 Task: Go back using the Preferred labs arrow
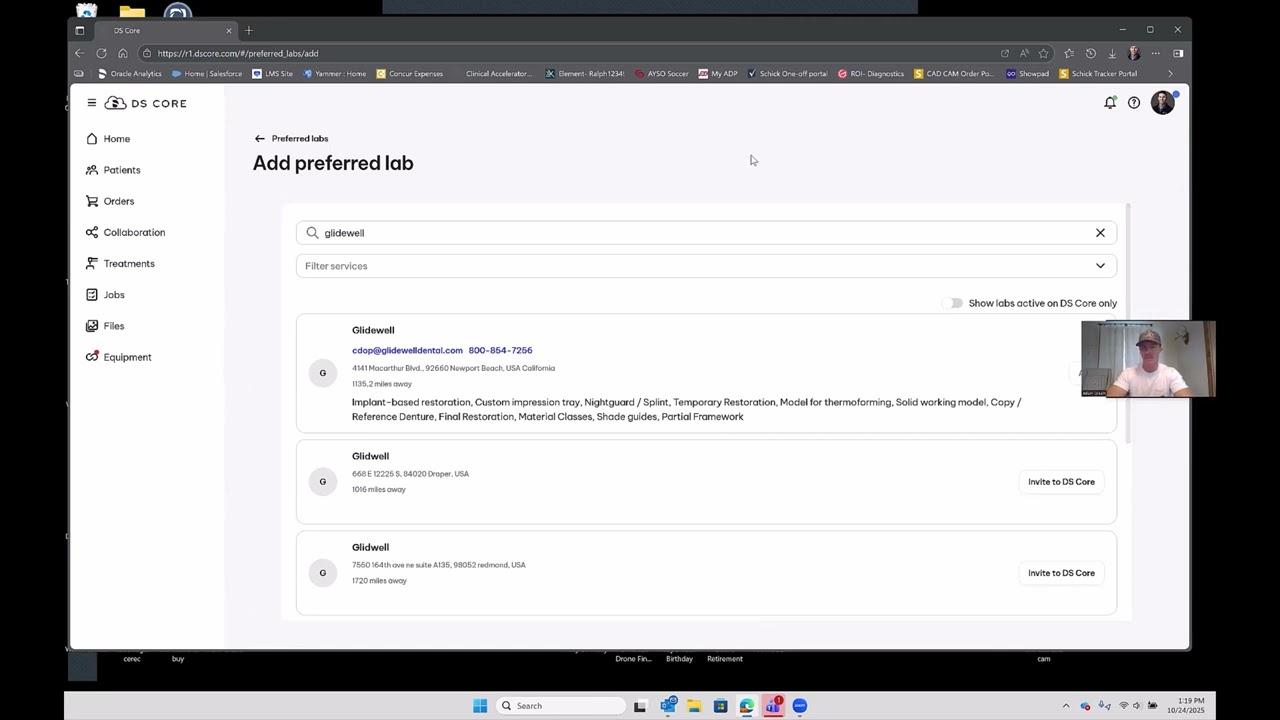(x=260, y=139)
